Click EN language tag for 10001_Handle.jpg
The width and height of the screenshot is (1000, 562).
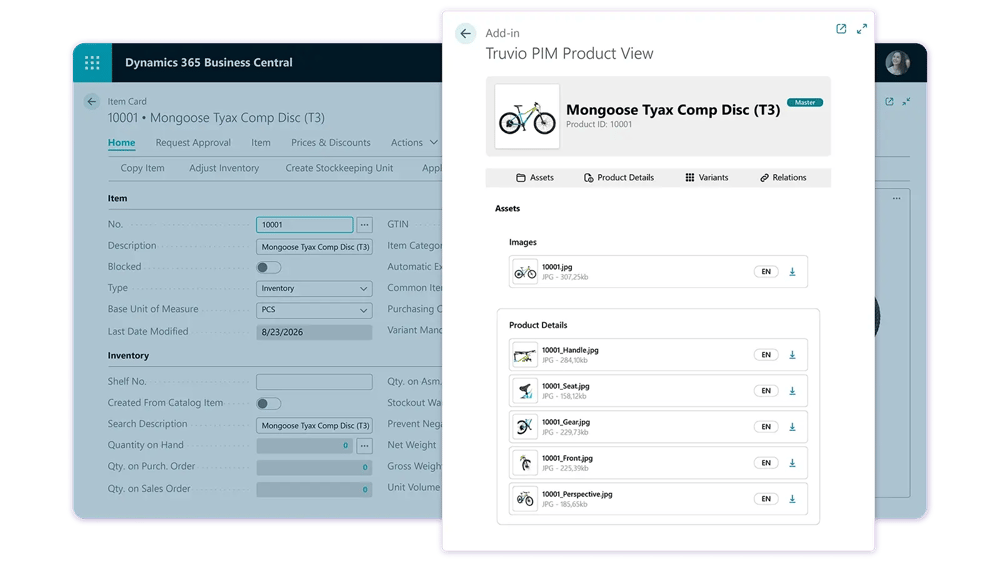[766, 355]
